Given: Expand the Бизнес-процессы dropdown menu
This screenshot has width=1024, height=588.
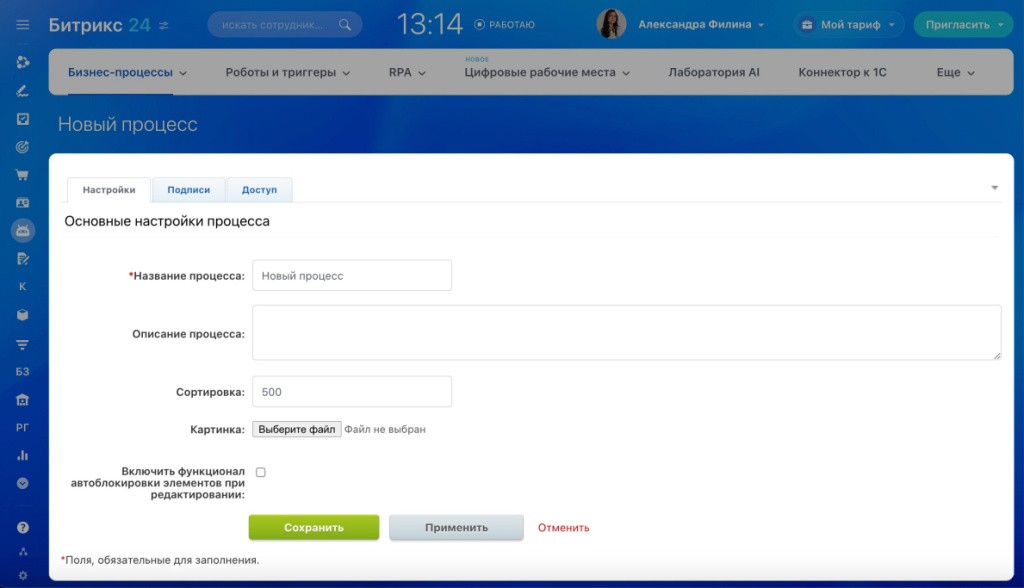Looking at the screenshot, I should 127,73.
